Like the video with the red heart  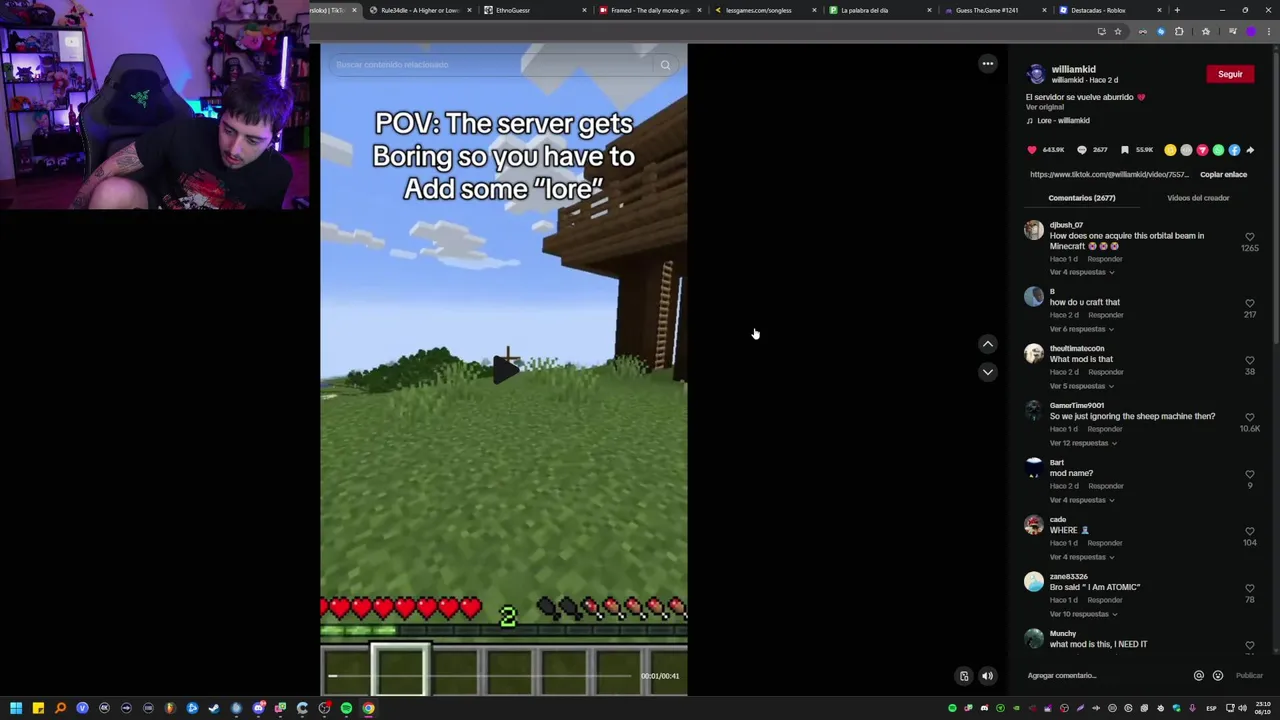coord(1032,150)
